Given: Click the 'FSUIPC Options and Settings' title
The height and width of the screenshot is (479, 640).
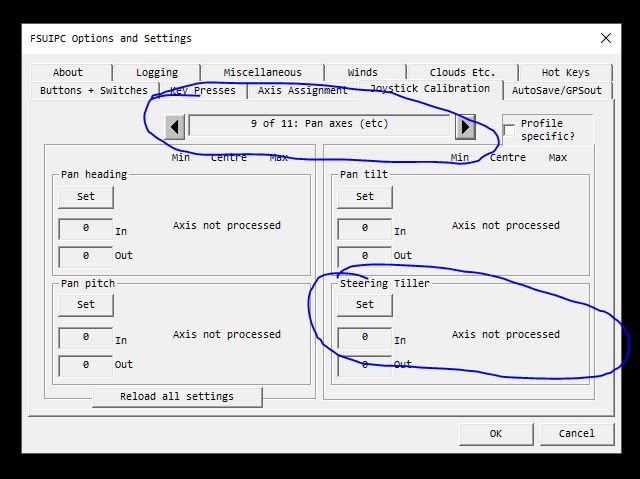Looking at the screenshot, I should coord(111,38).
